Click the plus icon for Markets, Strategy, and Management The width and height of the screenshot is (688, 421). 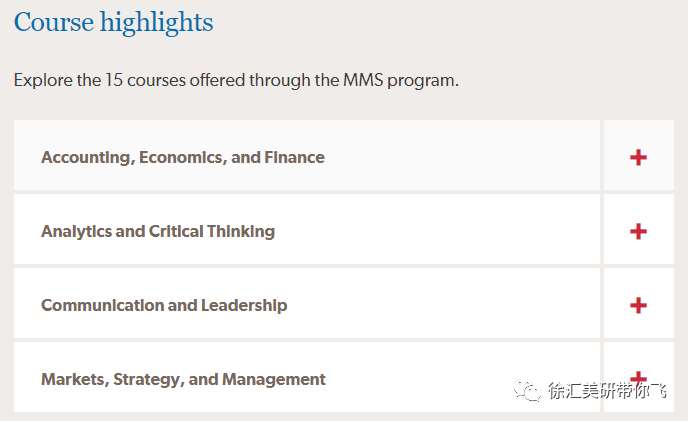pyautogui.click(x=638, y=377)
